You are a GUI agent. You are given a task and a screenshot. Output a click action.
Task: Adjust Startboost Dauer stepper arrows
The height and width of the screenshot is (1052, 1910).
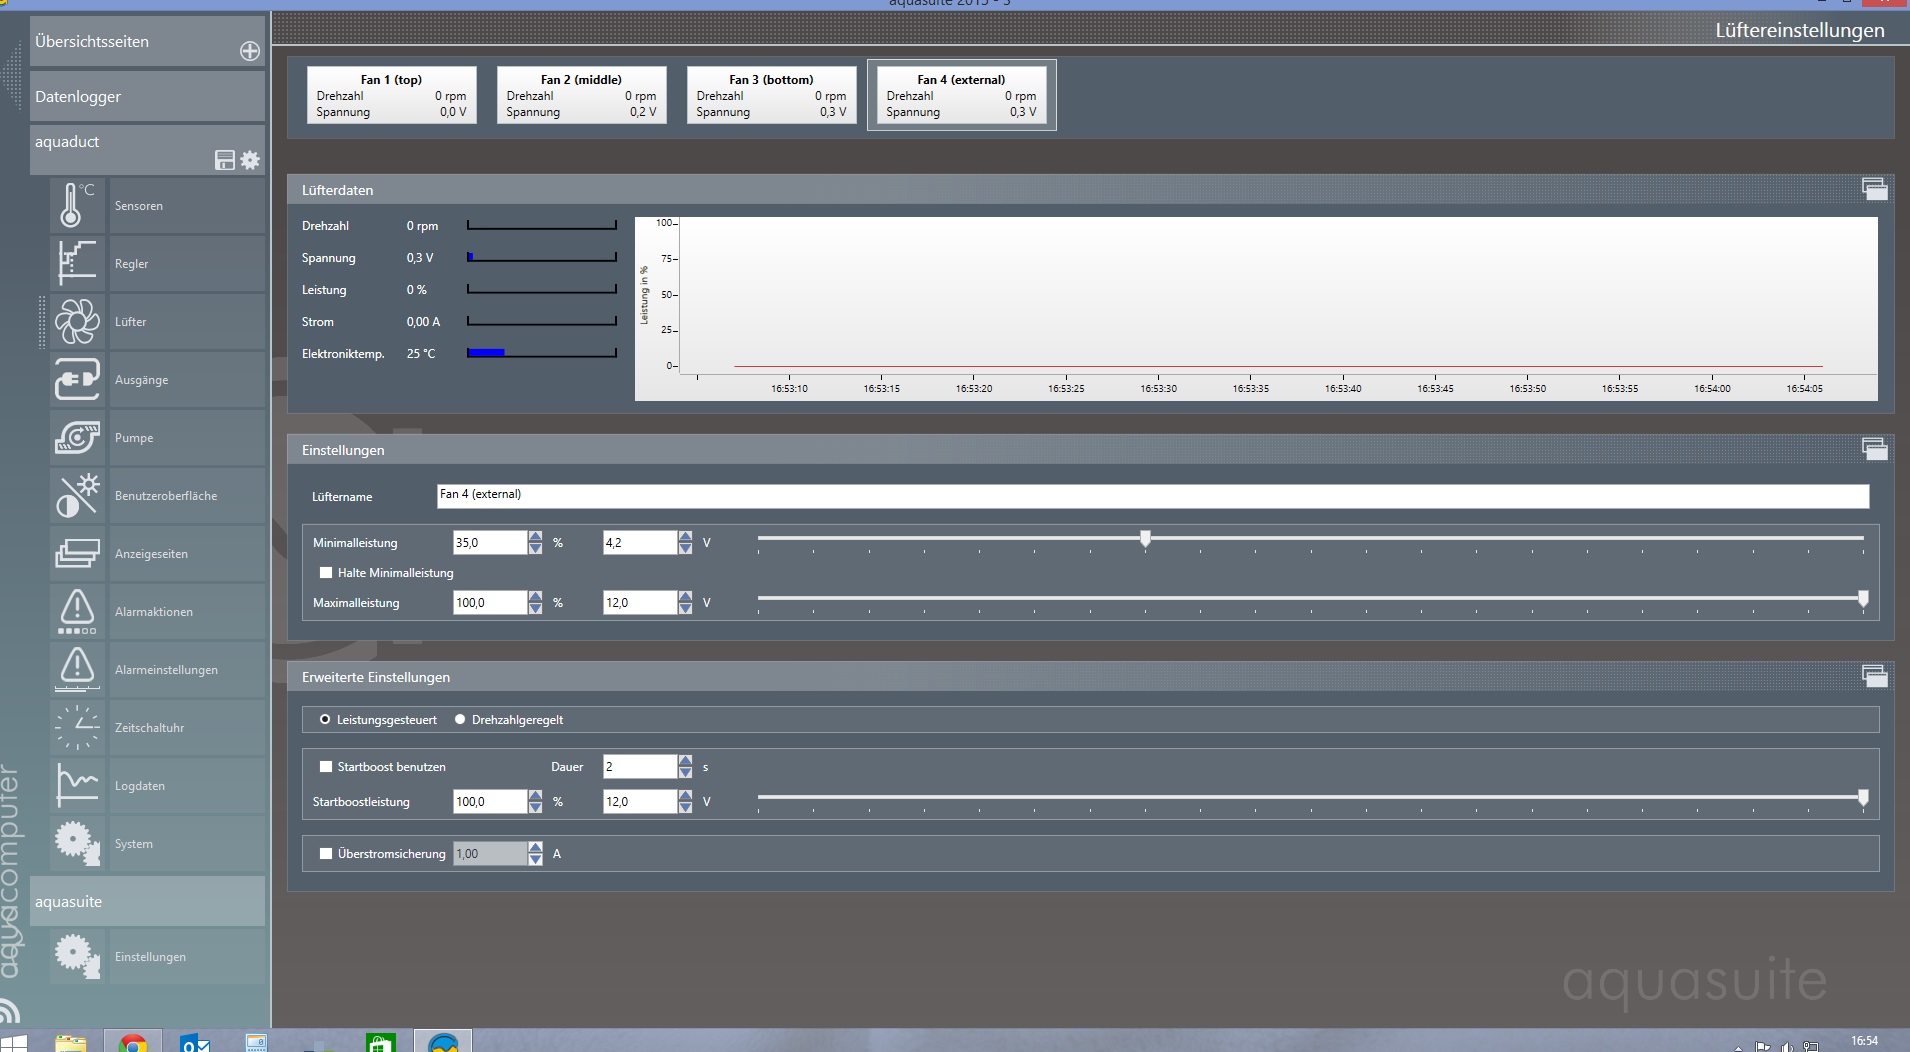(685, 766)
